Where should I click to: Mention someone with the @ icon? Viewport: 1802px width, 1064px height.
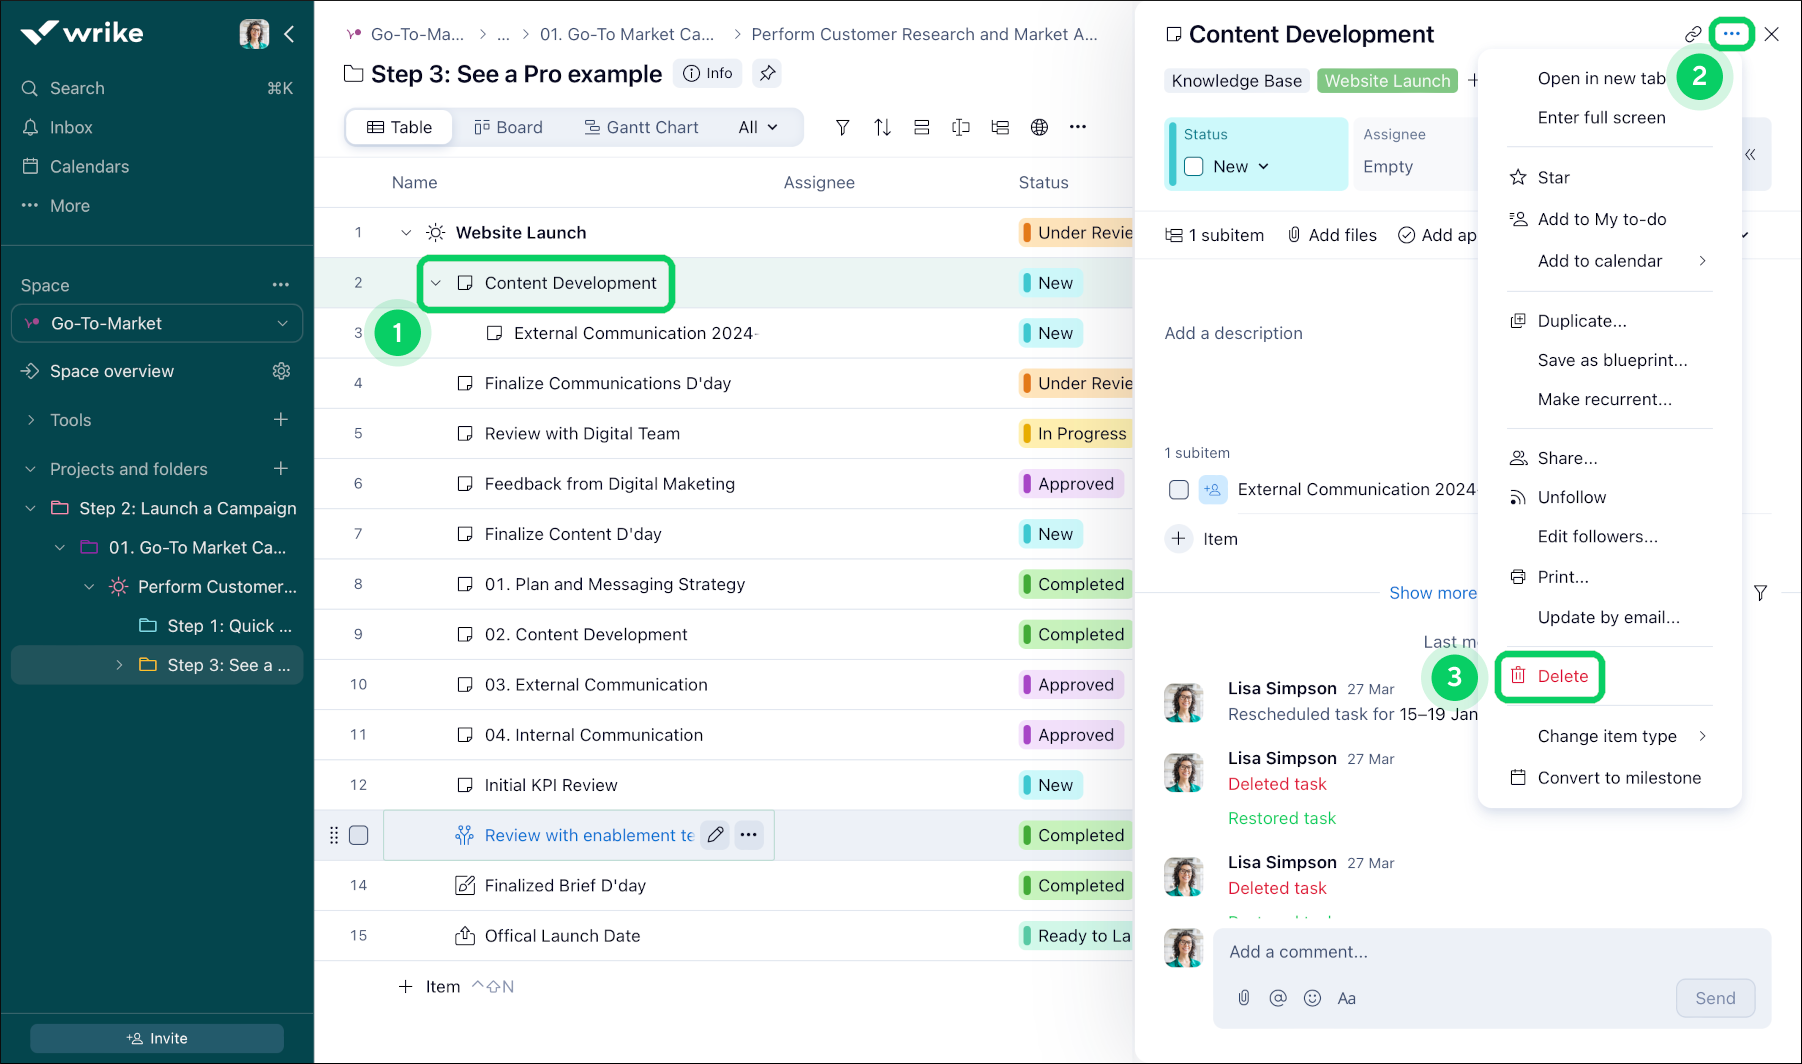click(1277, 998)
